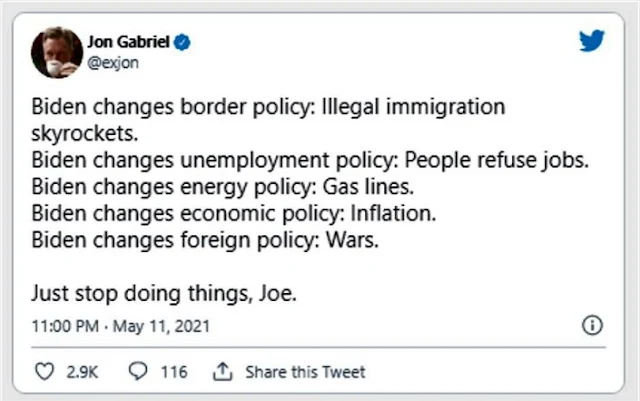Image resolution: width=640 pixels, height=401 pixels.
Task: Select the Share this Tweet label
Action: pos(305,372)
